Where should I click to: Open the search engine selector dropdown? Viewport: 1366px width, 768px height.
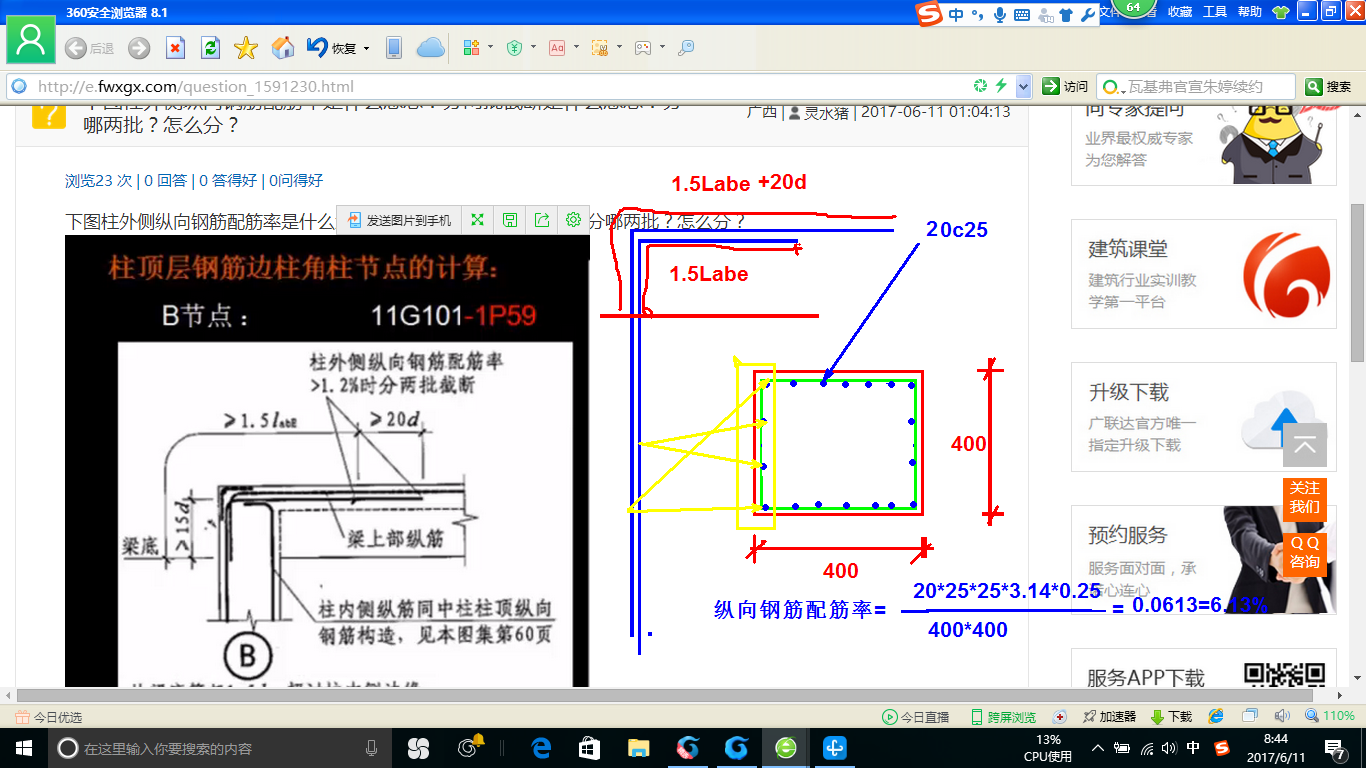[x=1114, y=86]
